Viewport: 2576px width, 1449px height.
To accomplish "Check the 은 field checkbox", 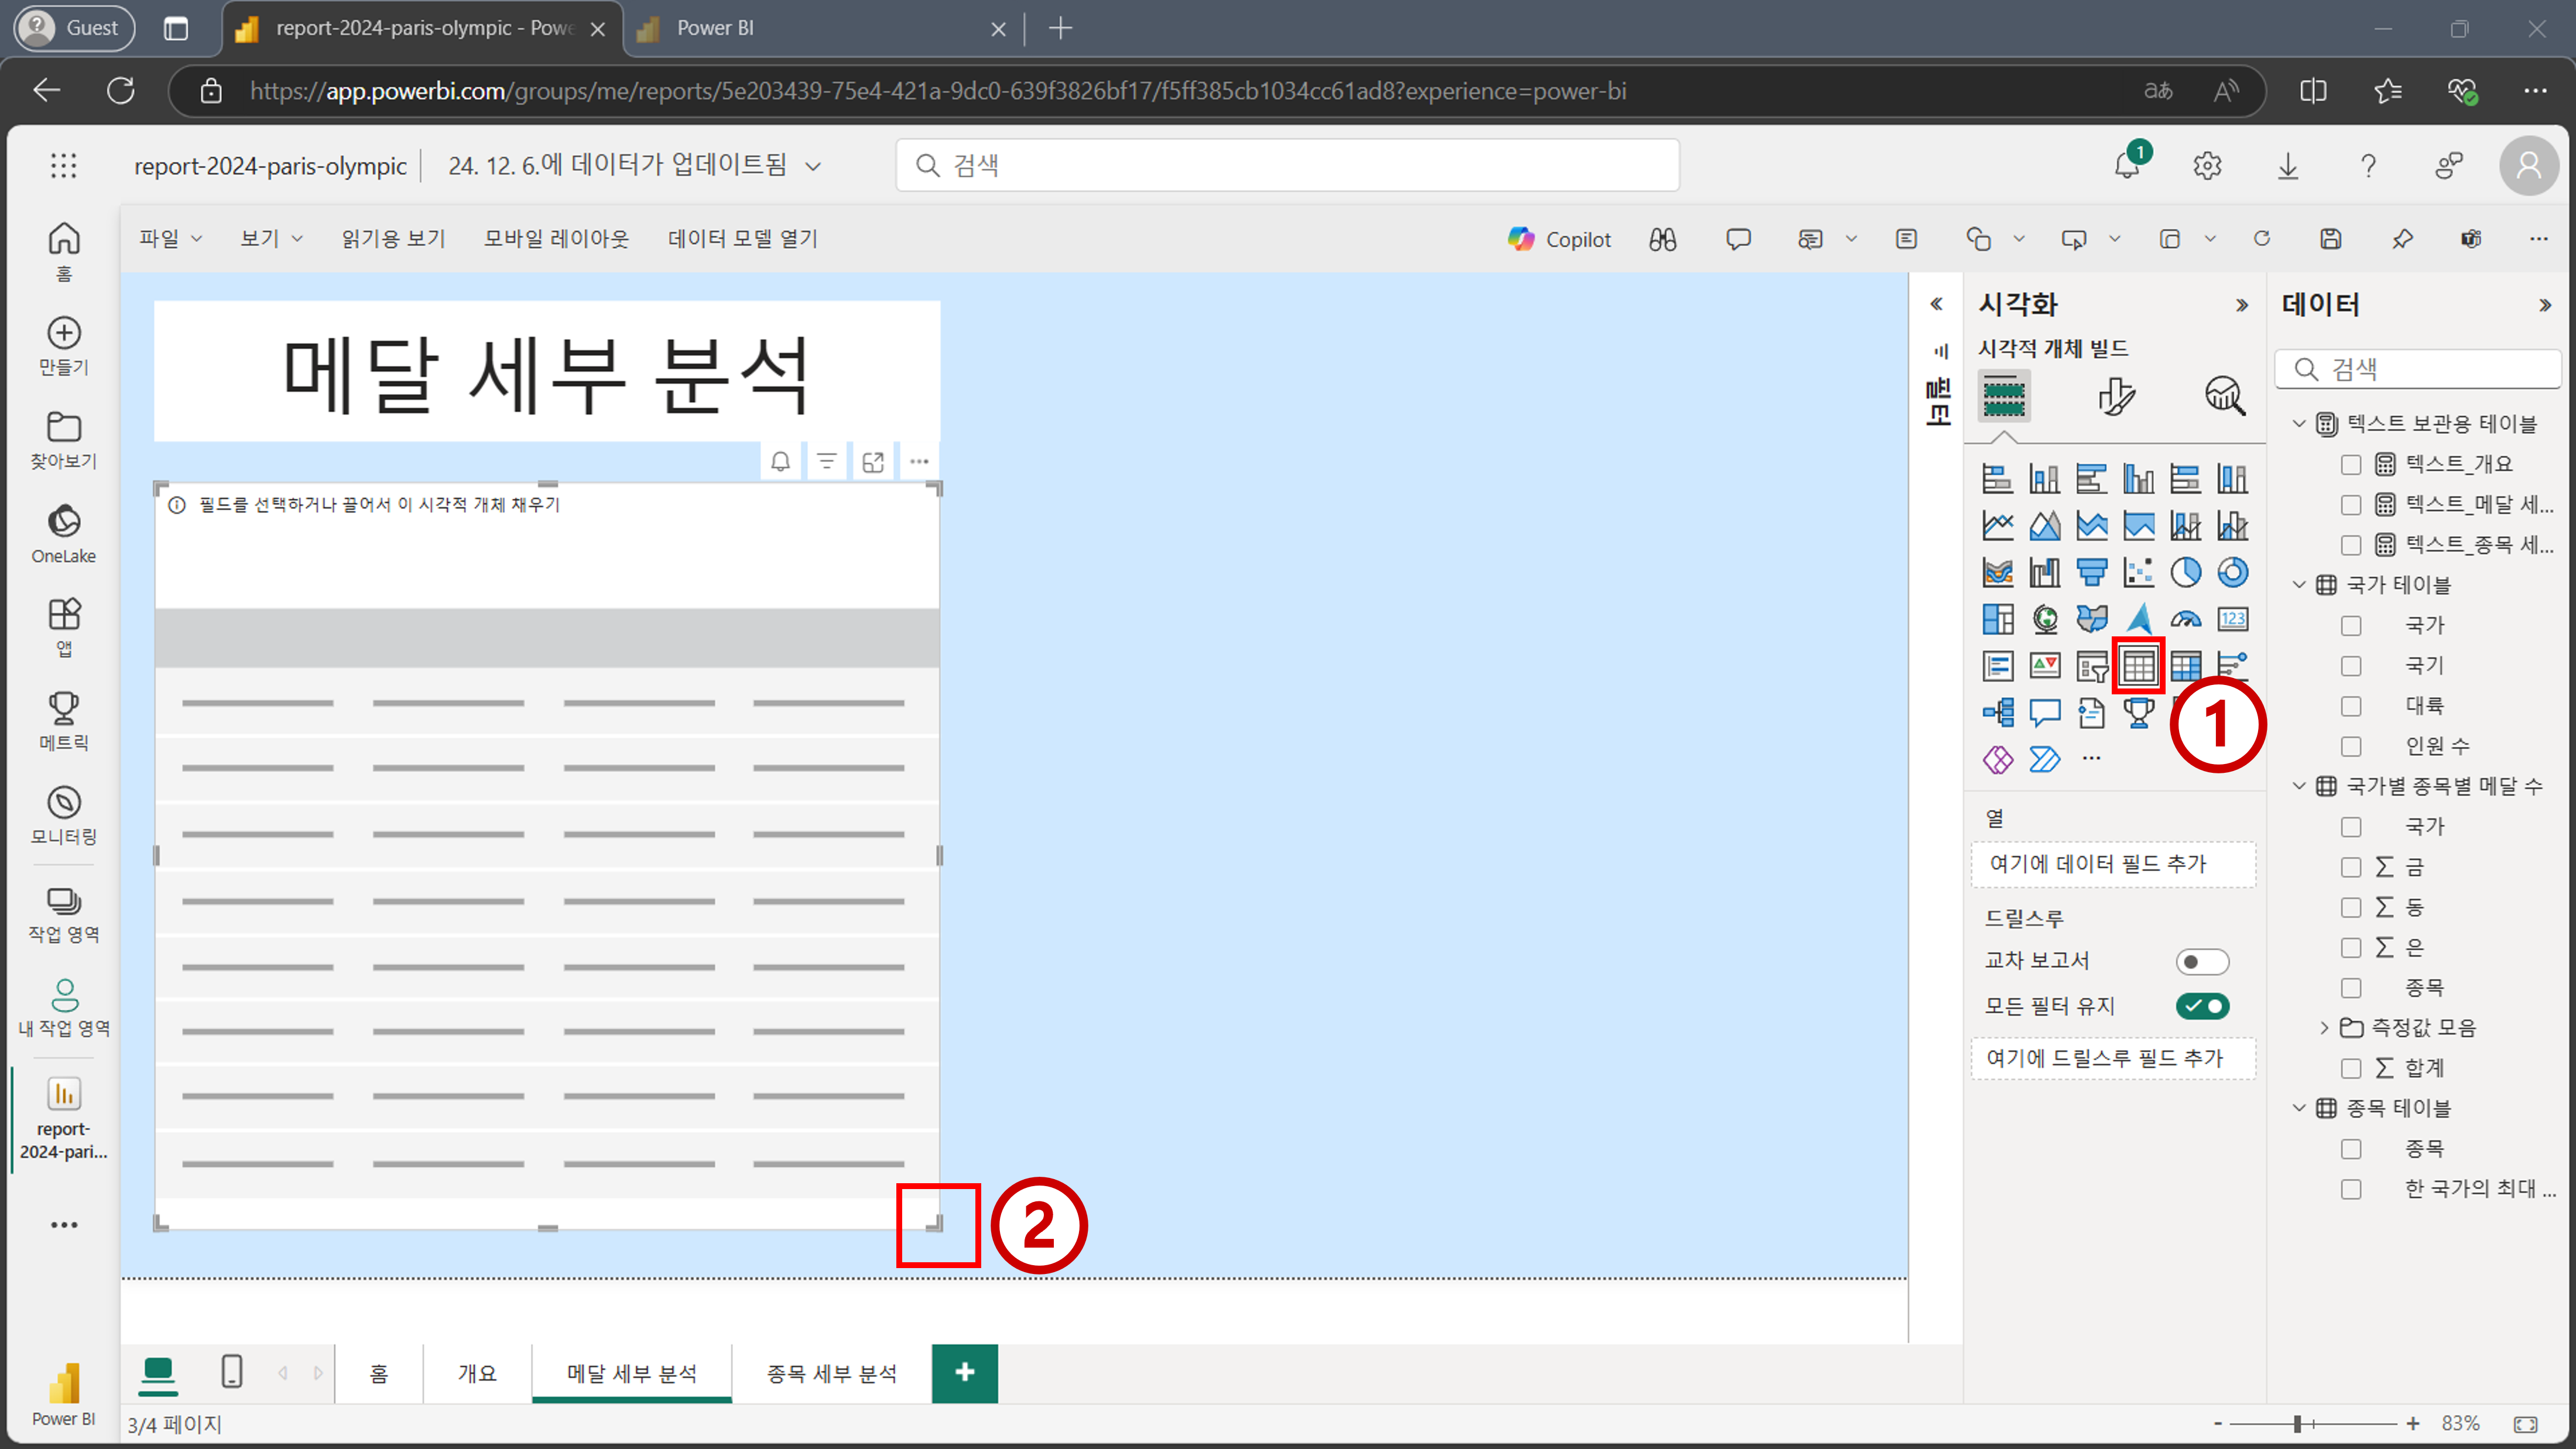I will (x=2351, y=947).
